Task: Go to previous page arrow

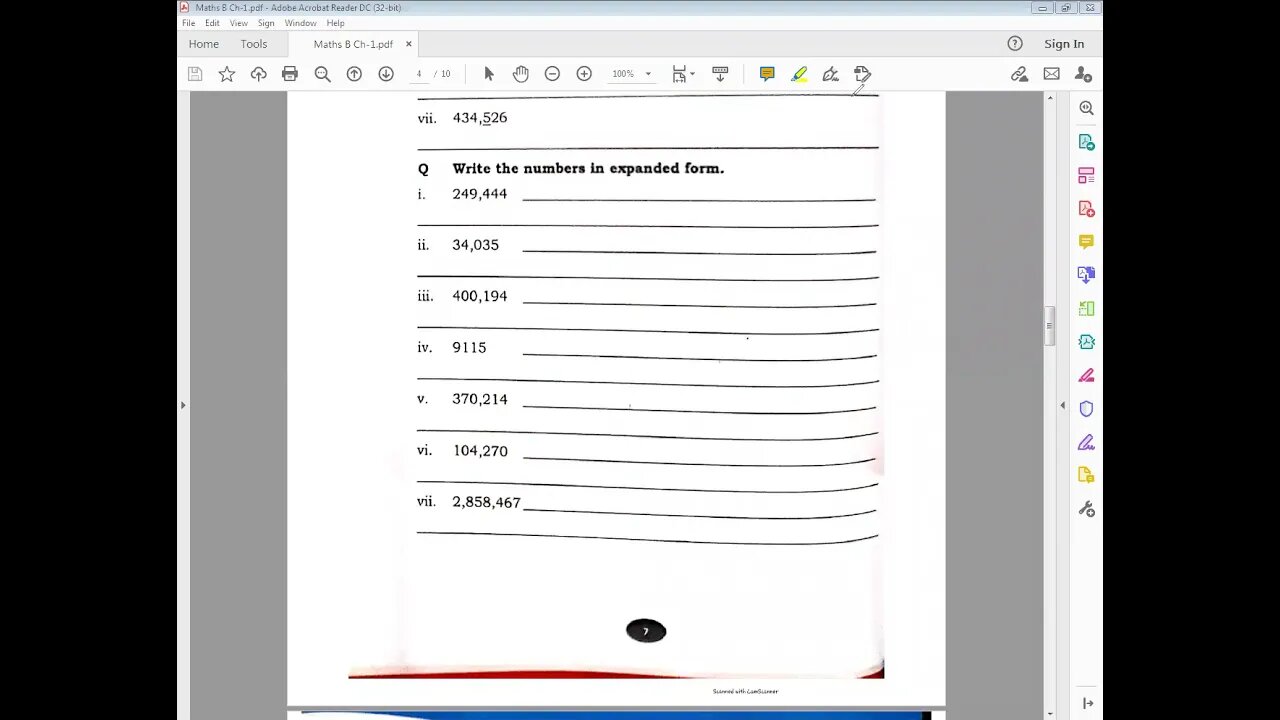Action: 354,74
